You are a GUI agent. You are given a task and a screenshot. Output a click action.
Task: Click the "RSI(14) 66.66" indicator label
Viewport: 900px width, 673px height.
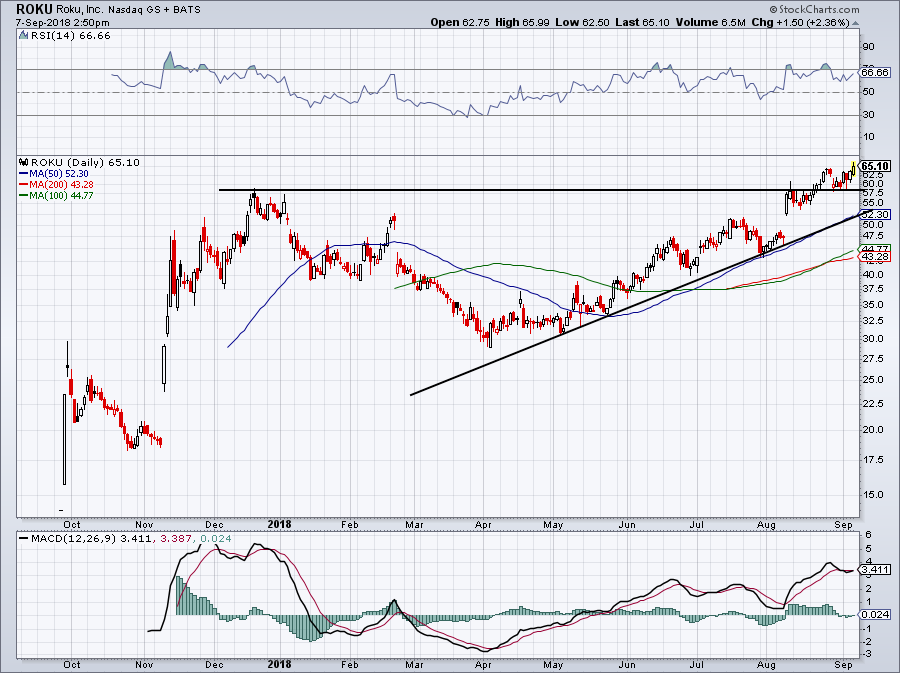[70, 36]
